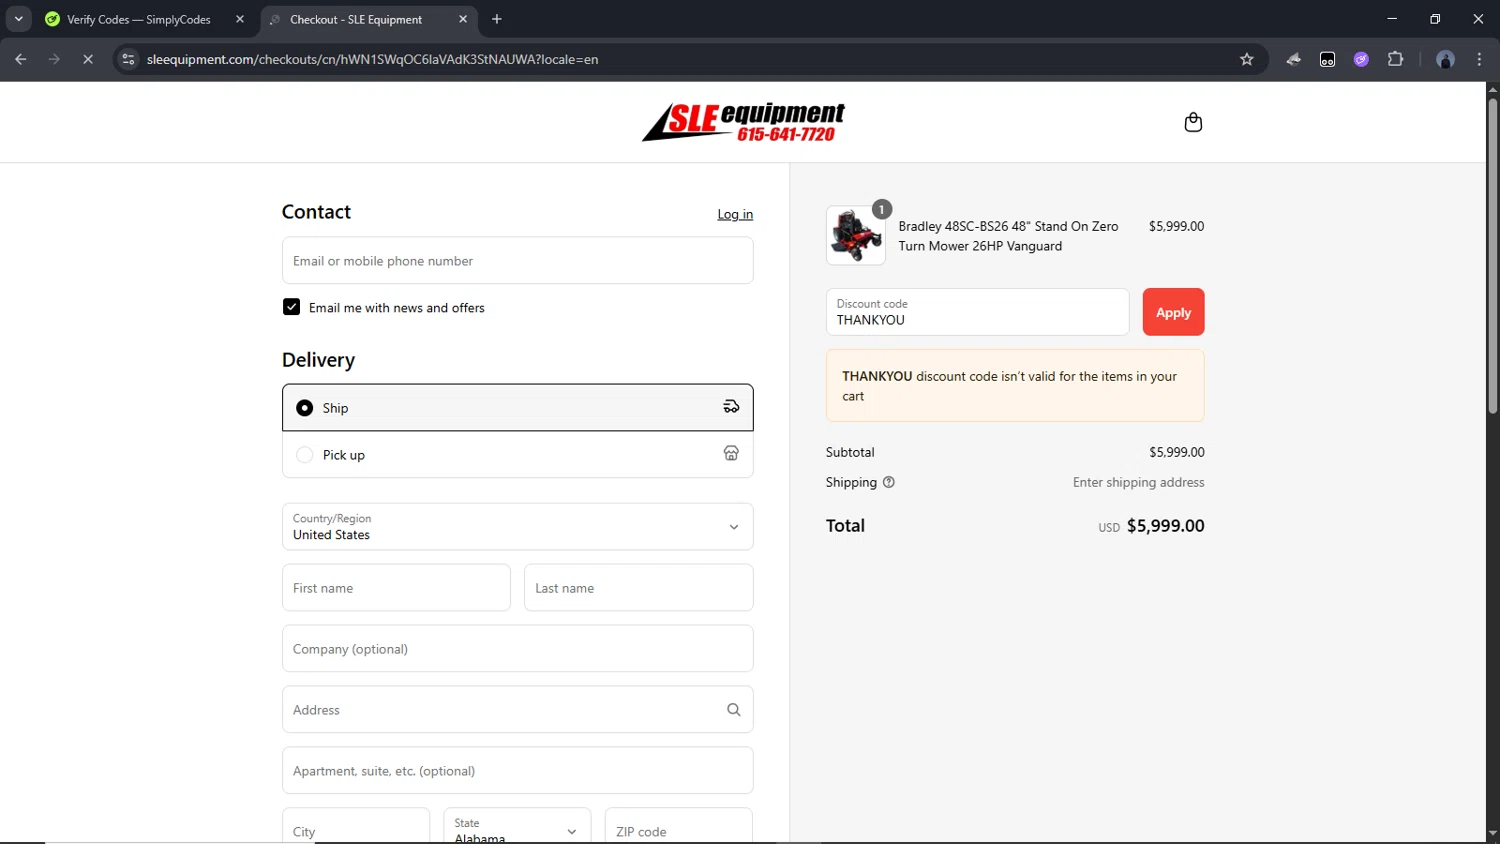Click the store icon in Pick up row
Screen dimensions: 1500x844
[x=731, y=454]
